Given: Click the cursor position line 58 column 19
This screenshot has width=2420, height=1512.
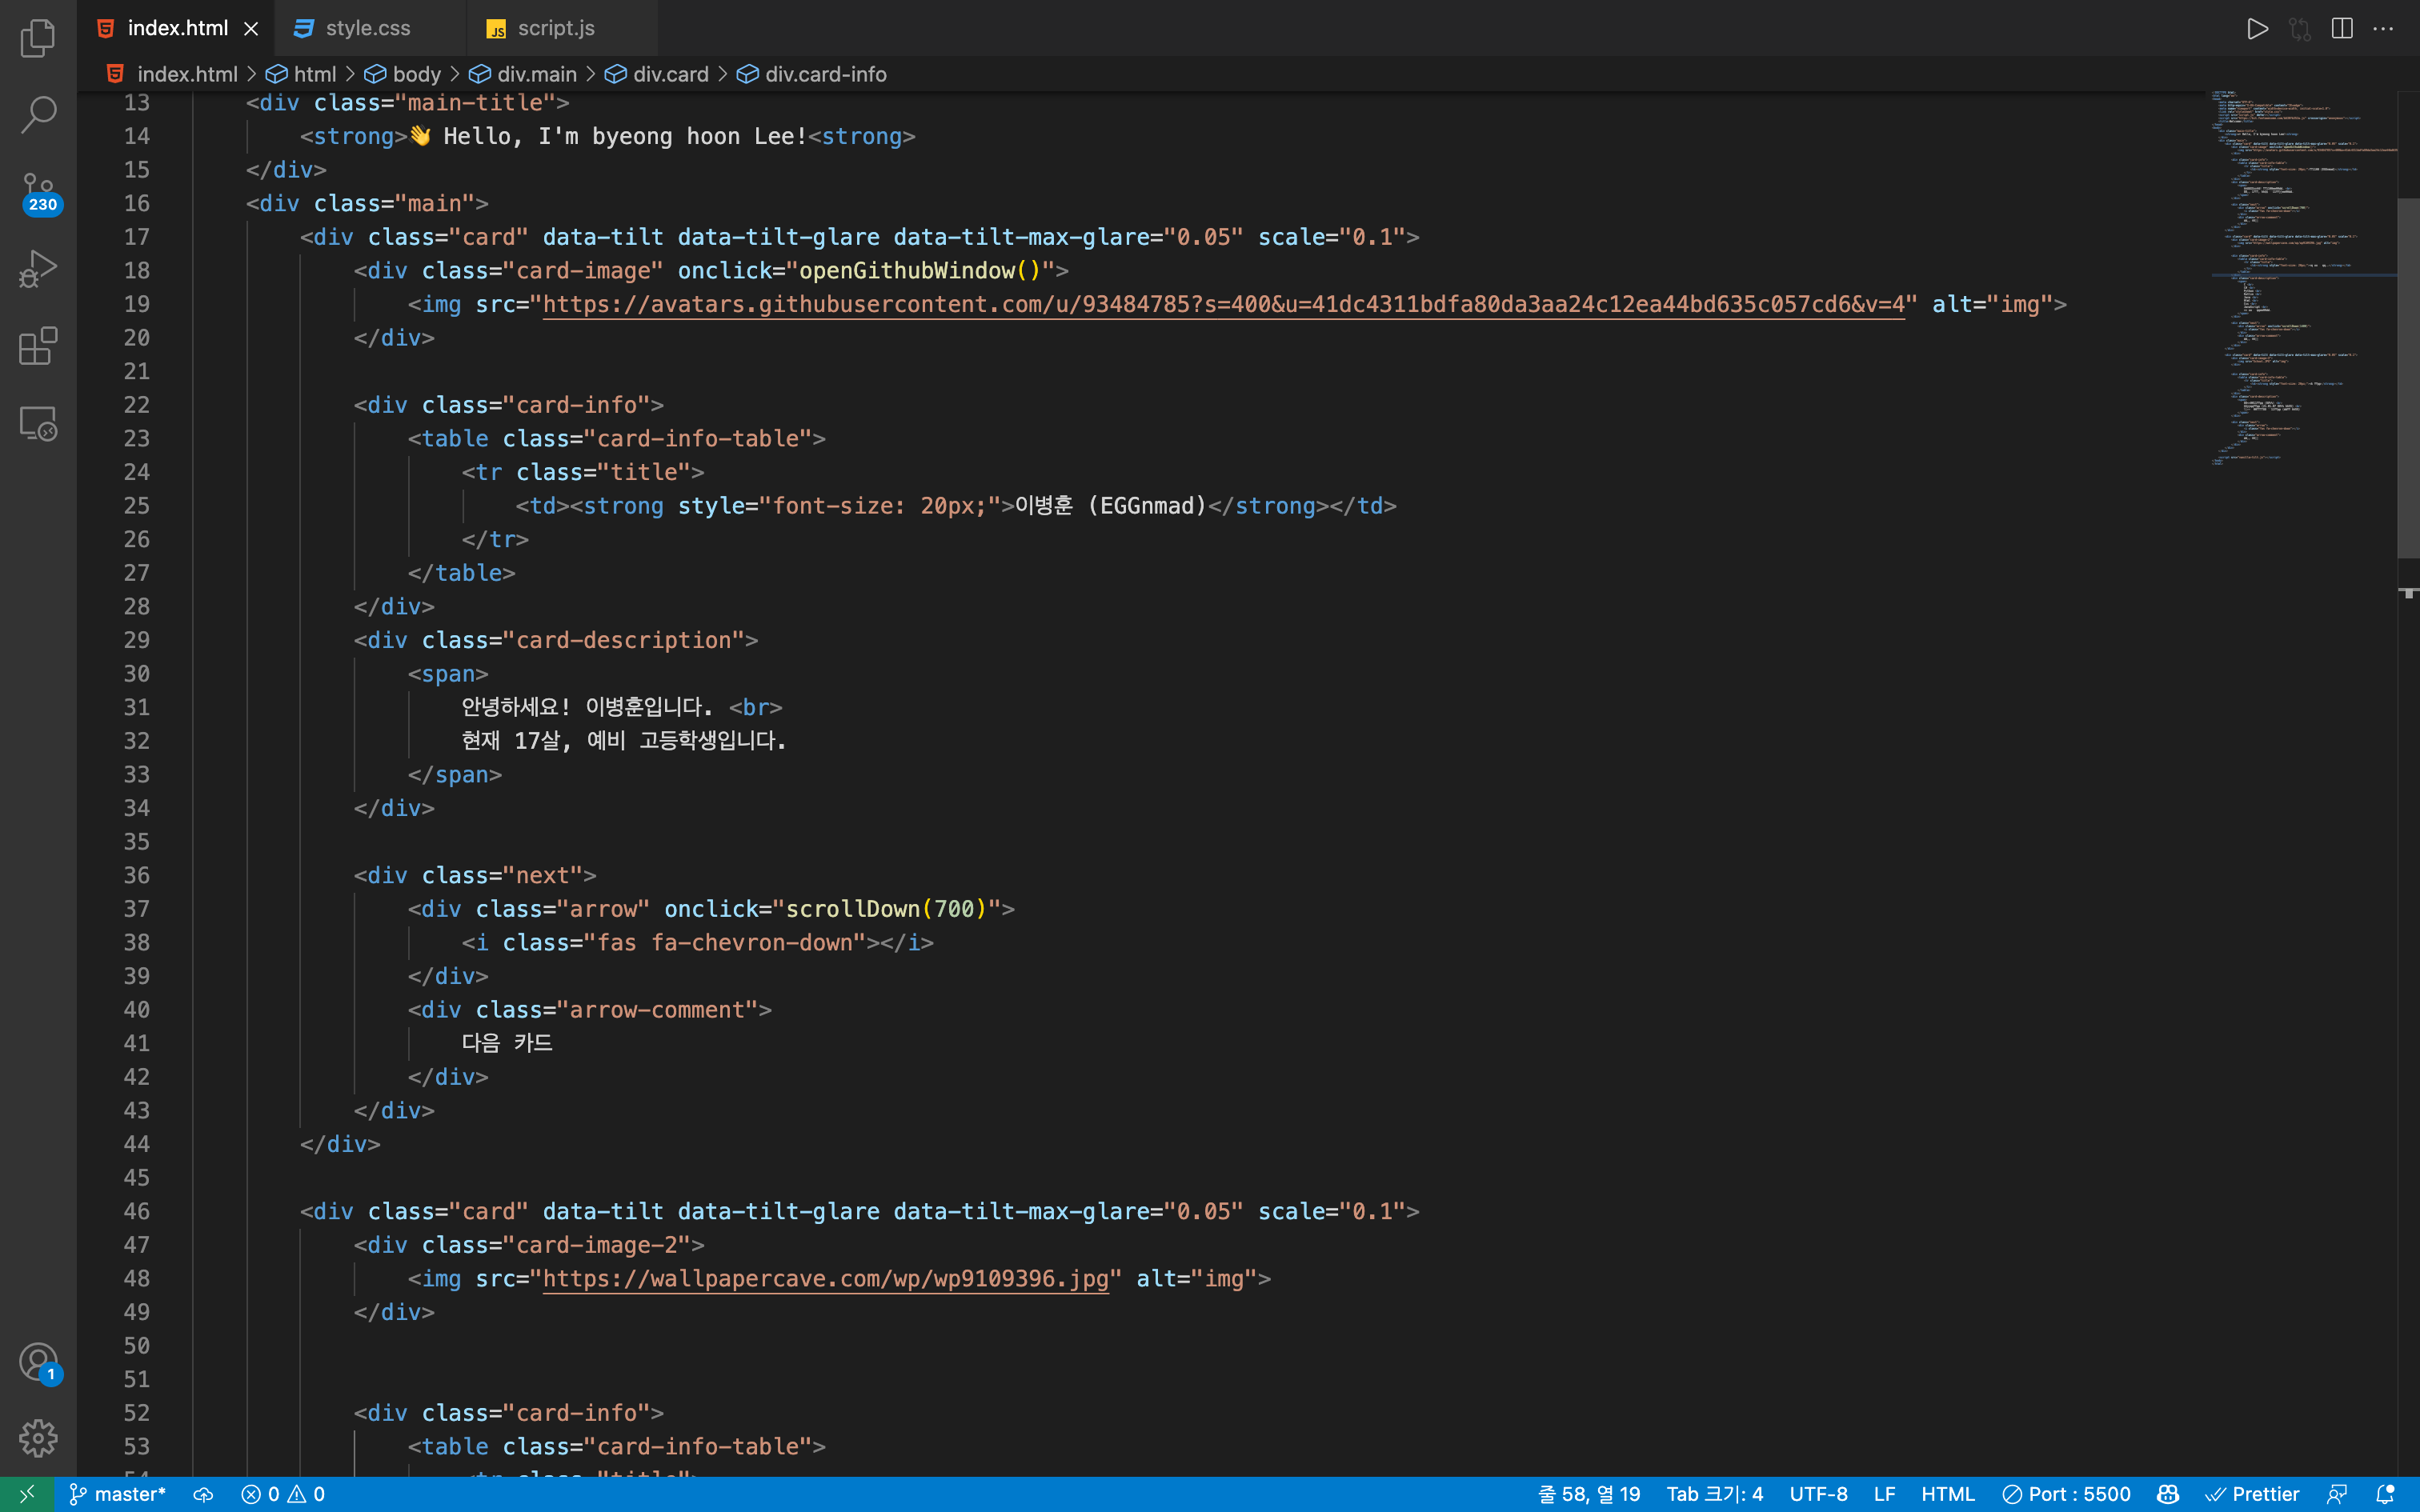Looking at the screenshot, I should tap(1589, 1494).
